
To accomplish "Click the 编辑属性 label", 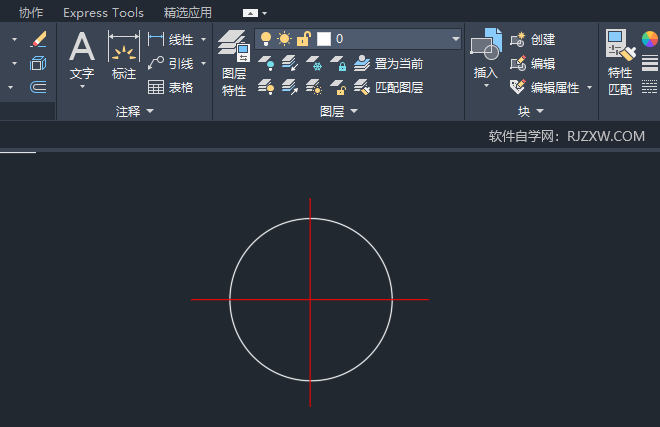I will point(555,88).
